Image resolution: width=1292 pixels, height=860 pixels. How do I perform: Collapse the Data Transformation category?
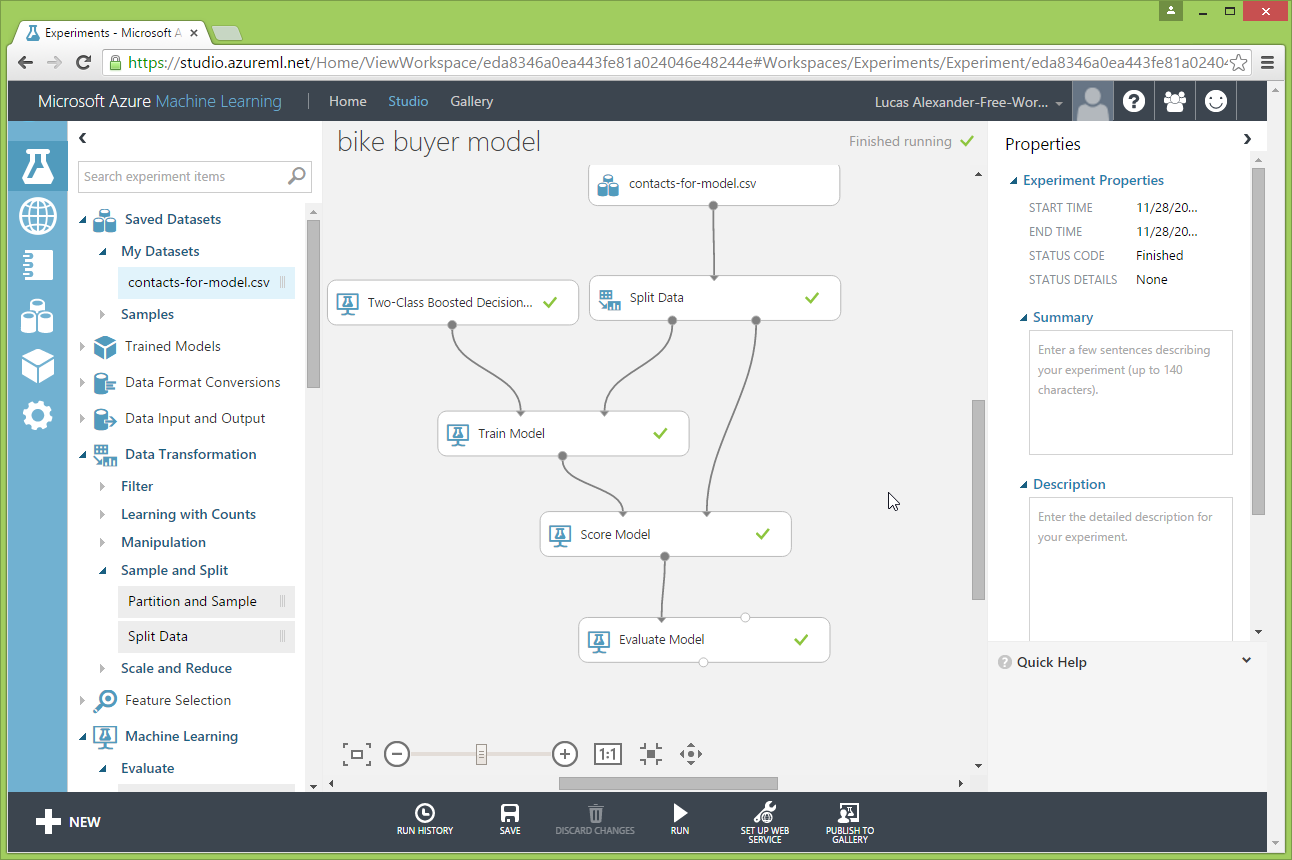tap(83, 455)
